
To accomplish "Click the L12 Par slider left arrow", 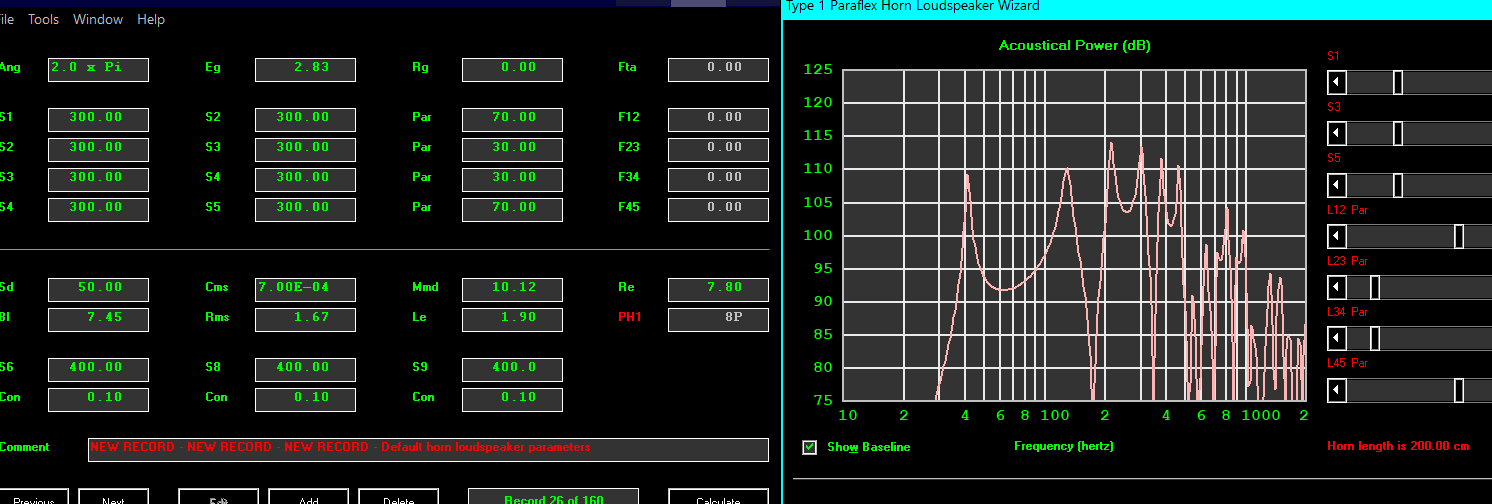I will 1337,236.
